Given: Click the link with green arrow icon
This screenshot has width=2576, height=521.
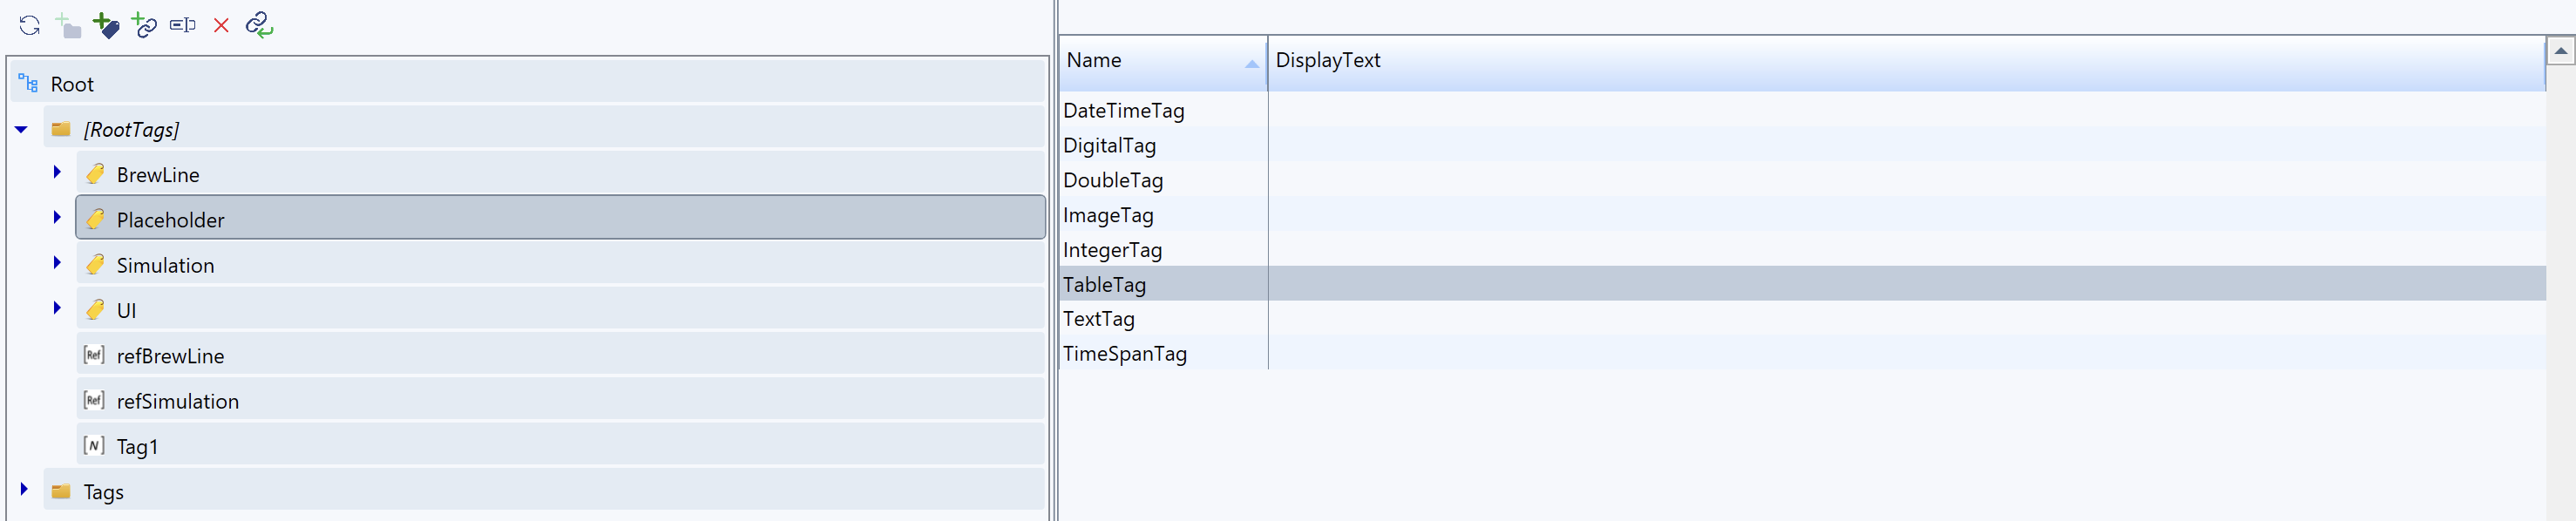Looking at the screenshot, I should (259, 25).
